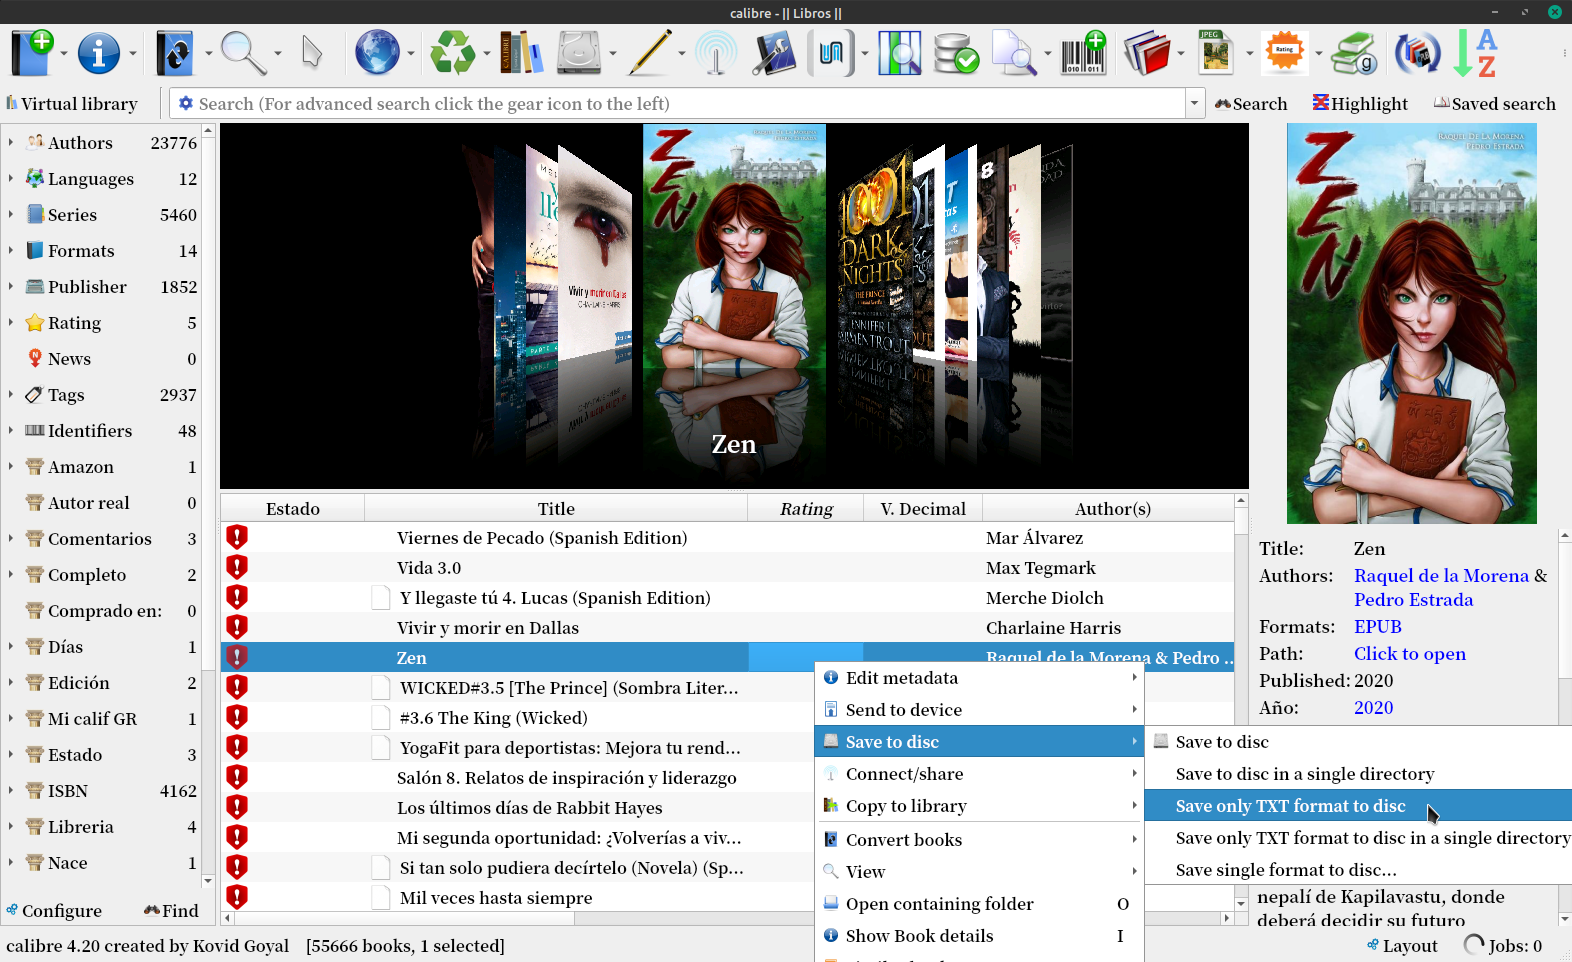Click the 'Raquel de la Morena' author link
The width and height of the screenshot is (1572, 962).
1442,575
